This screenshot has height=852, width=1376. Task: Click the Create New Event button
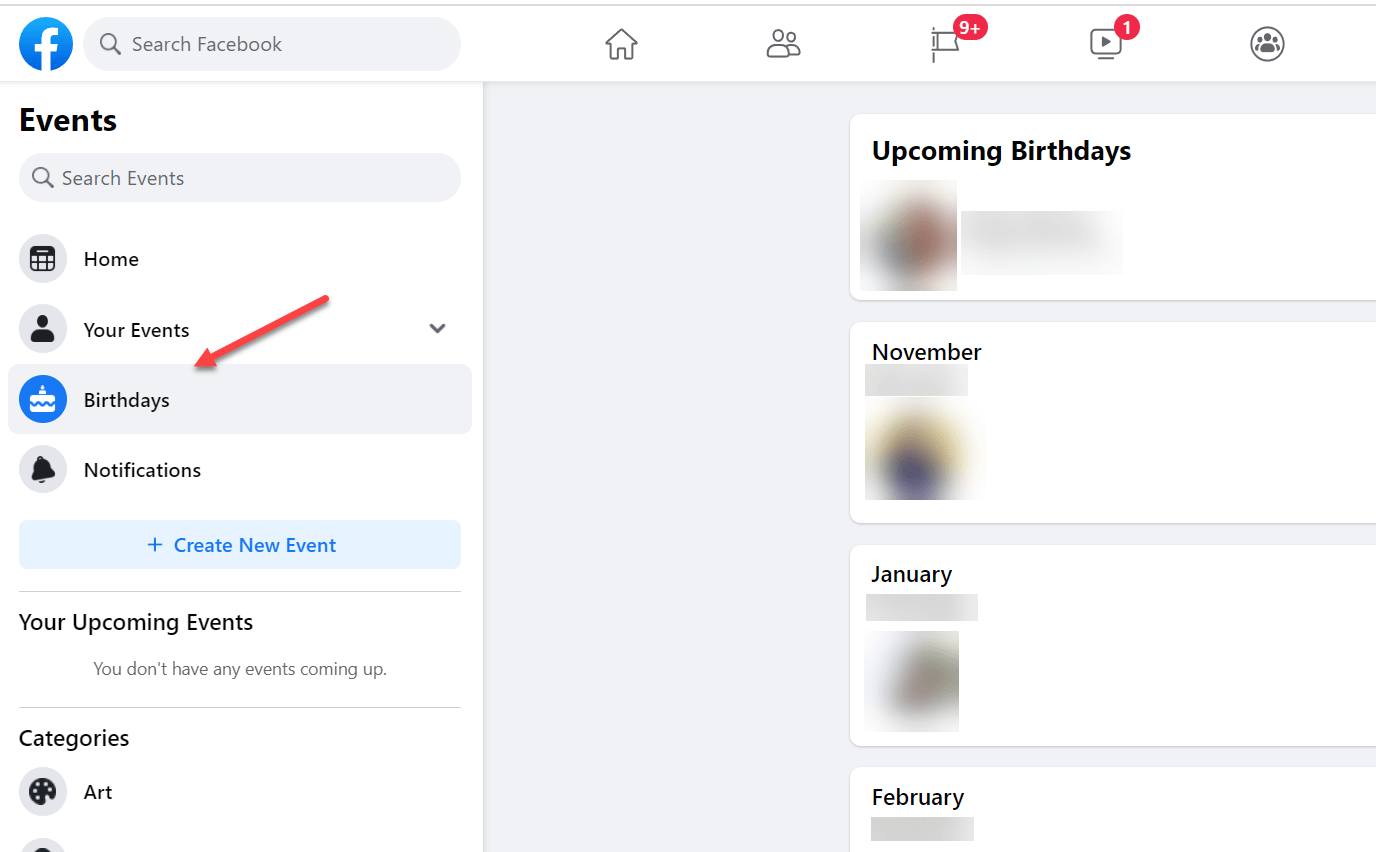[240, 545]
